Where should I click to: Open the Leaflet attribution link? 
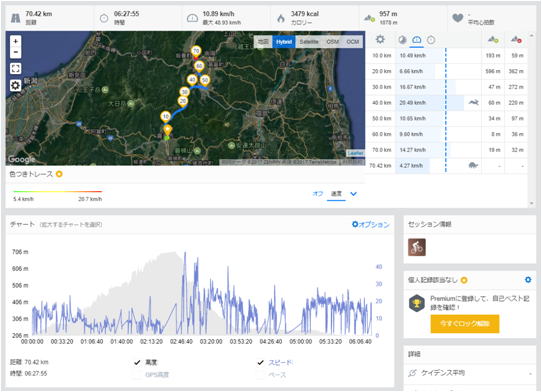coord(355,153)
